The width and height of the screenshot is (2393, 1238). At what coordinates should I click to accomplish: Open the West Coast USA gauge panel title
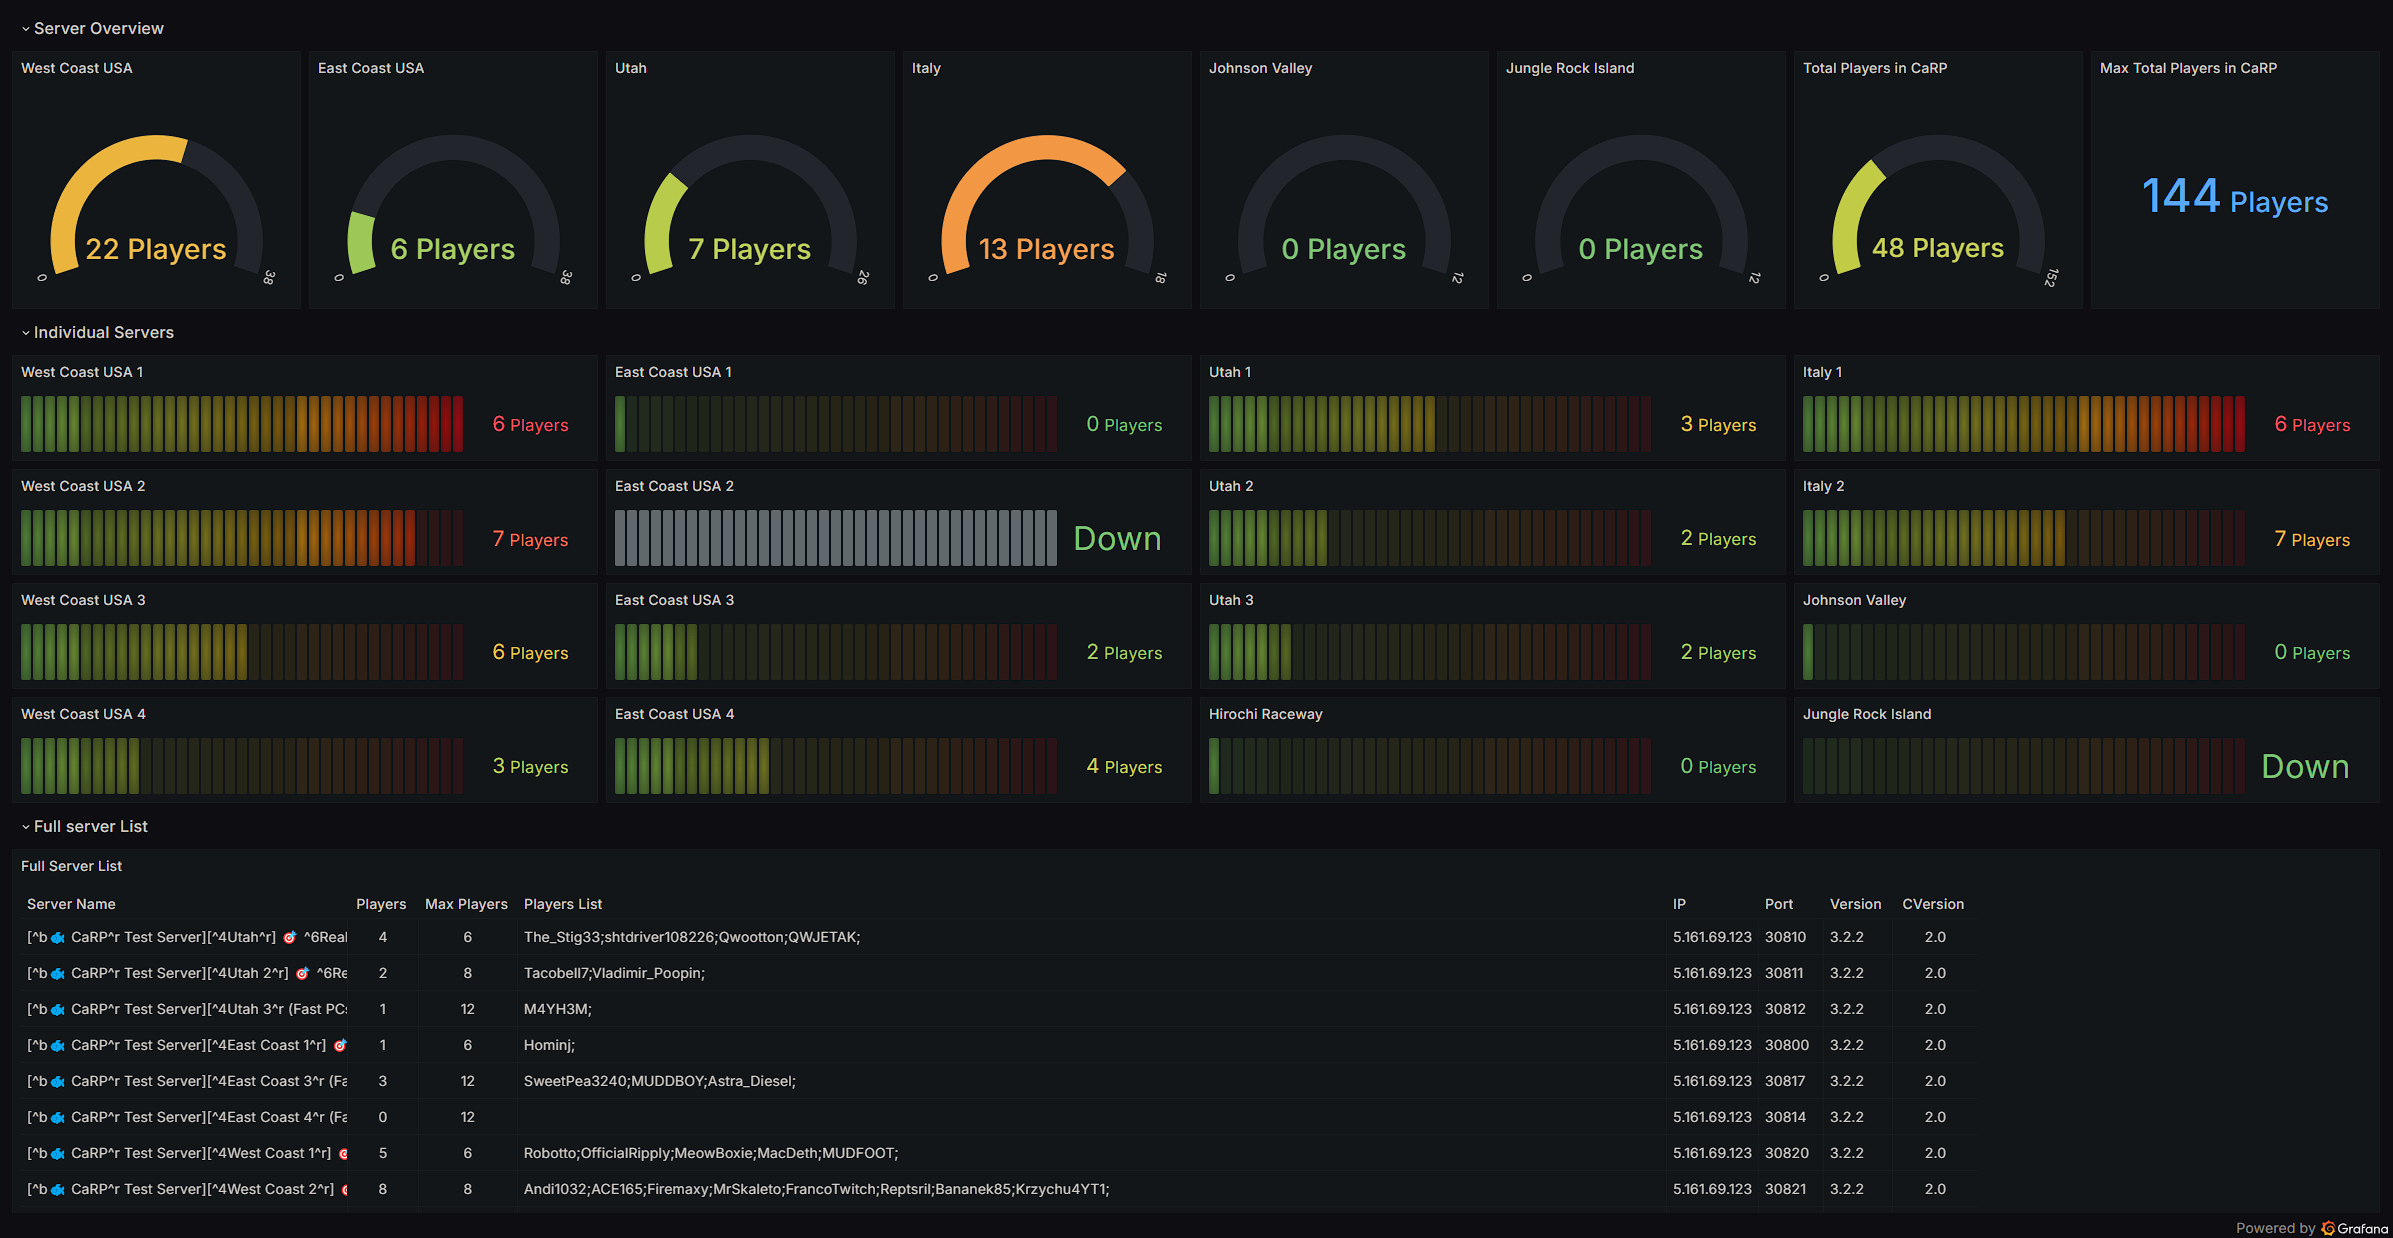tap(77, 68)
